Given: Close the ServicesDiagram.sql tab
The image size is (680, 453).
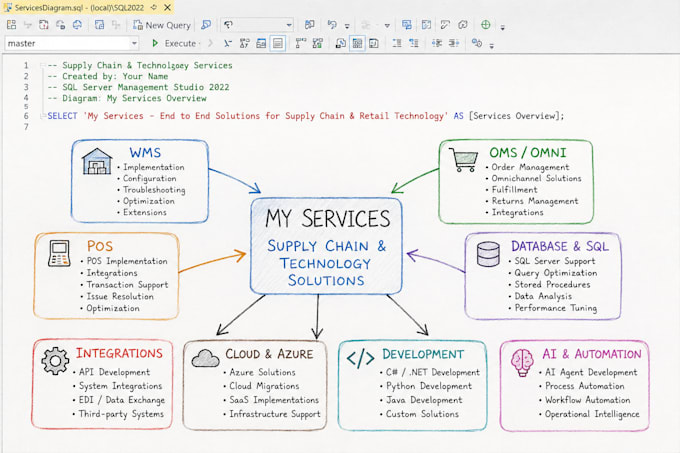Looking at the screenshot, I should point(167,7).
